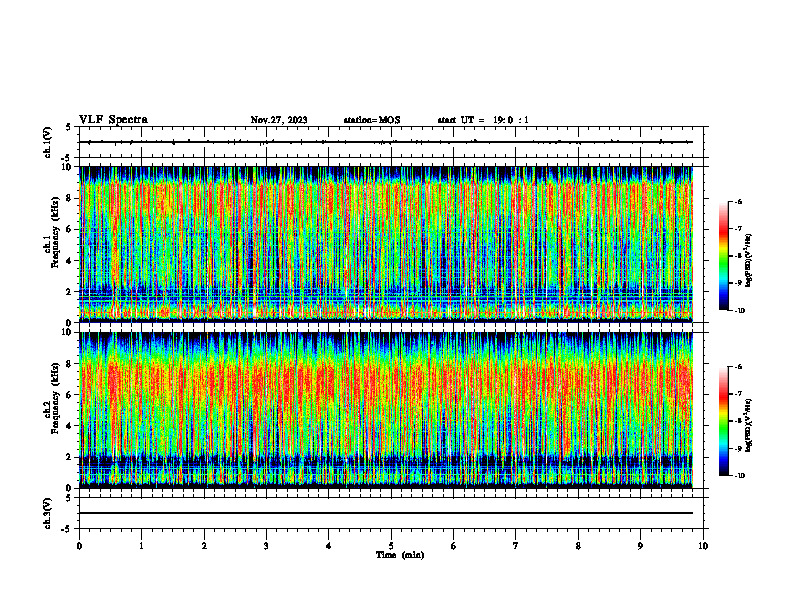Viewport: 792px width, 612px height.
Task: Click the log(PSD) units label beside ch.1 colorbar
Action: [749, 261]
